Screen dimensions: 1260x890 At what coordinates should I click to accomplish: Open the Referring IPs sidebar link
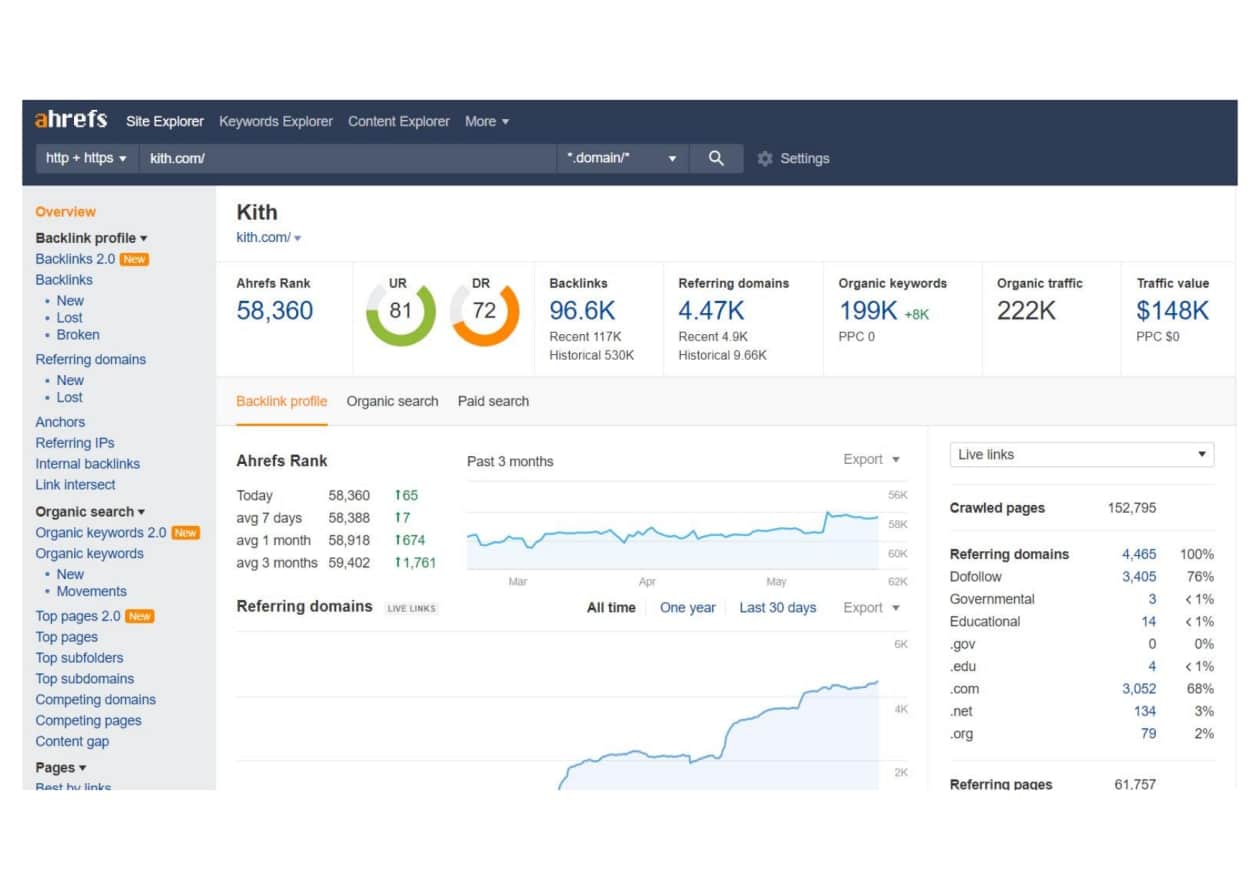point(75,443)
